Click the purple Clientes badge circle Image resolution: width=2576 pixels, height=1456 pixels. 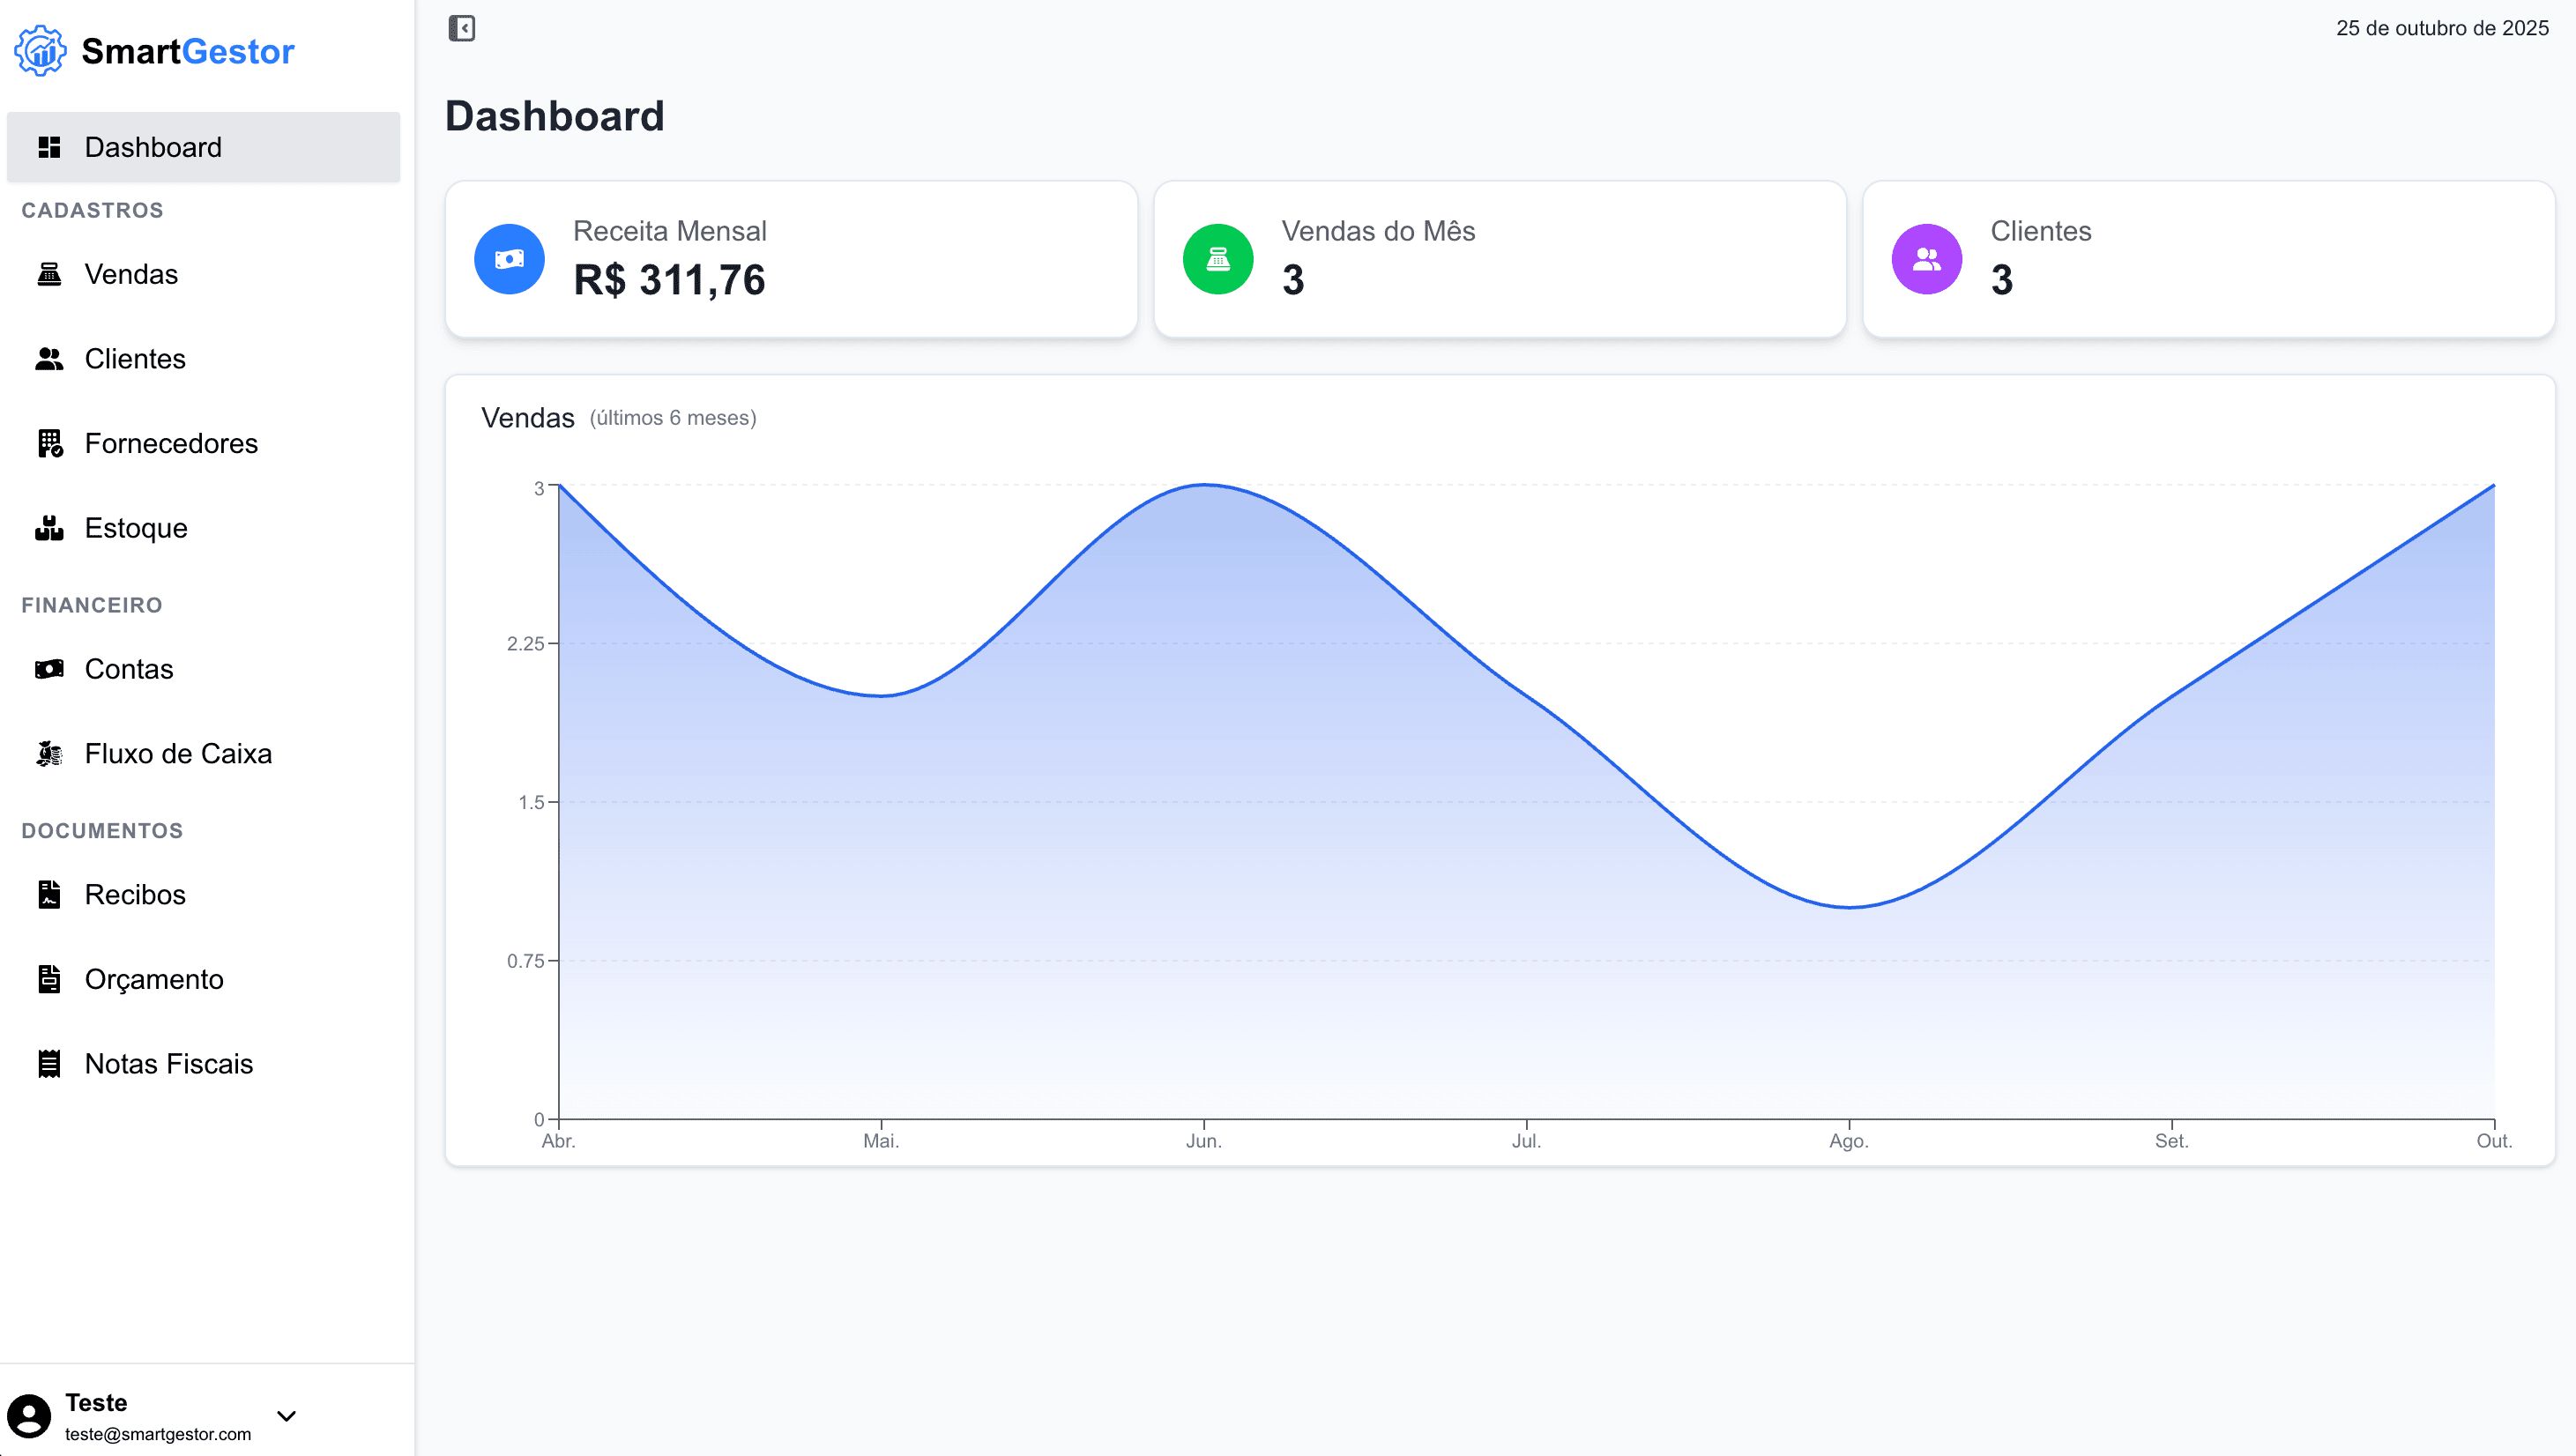[x=1925, y=258]
